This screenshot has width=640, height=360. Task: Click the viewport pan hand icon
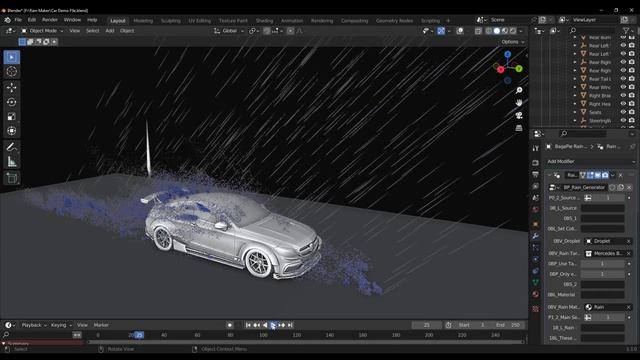519,103
